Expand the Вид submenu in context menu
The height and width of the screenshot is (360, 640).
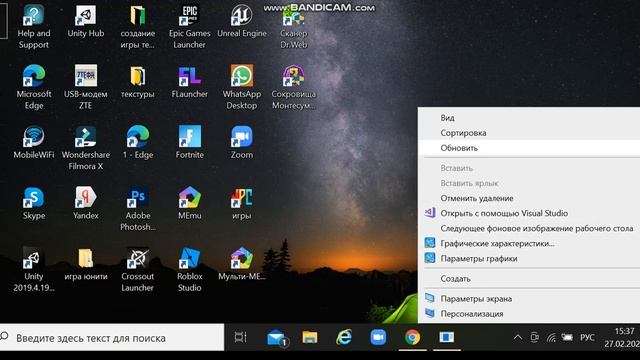coord(529,118)
